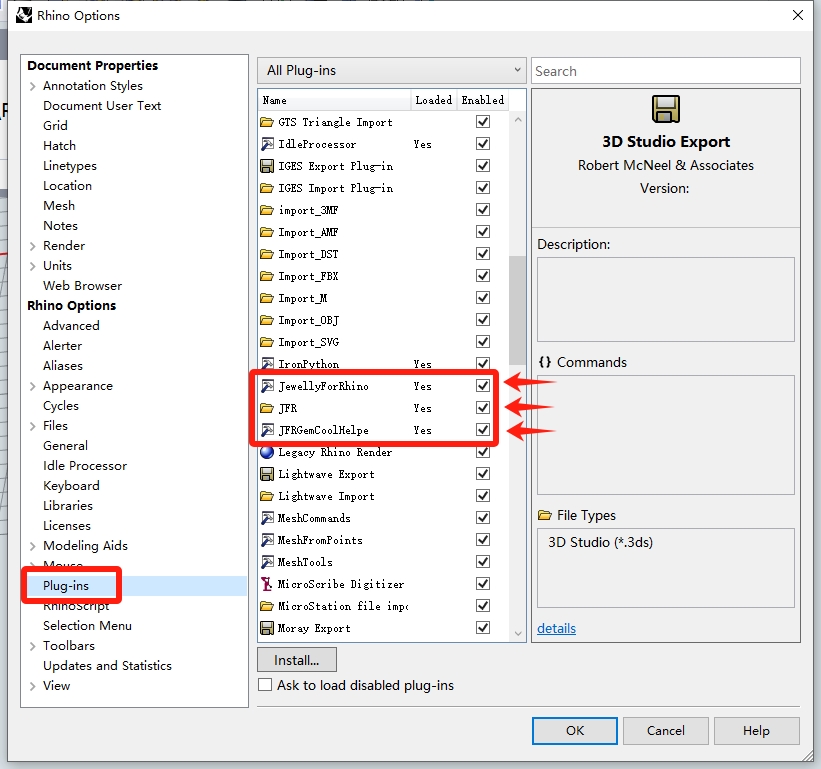821x769 pixels.
Task: Toggle Enabled checkbox for Import_OBJ
Action: click(x=483, y=319)
